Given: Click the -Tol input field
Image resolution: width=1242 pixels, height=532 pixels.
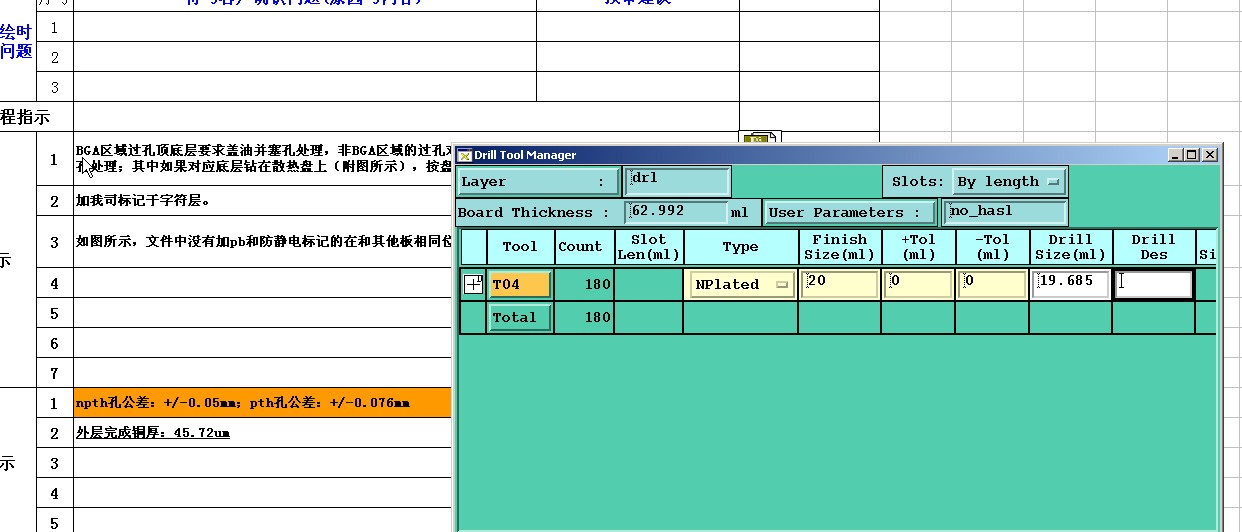Looking at the screenshot, I should pos(992,284).
